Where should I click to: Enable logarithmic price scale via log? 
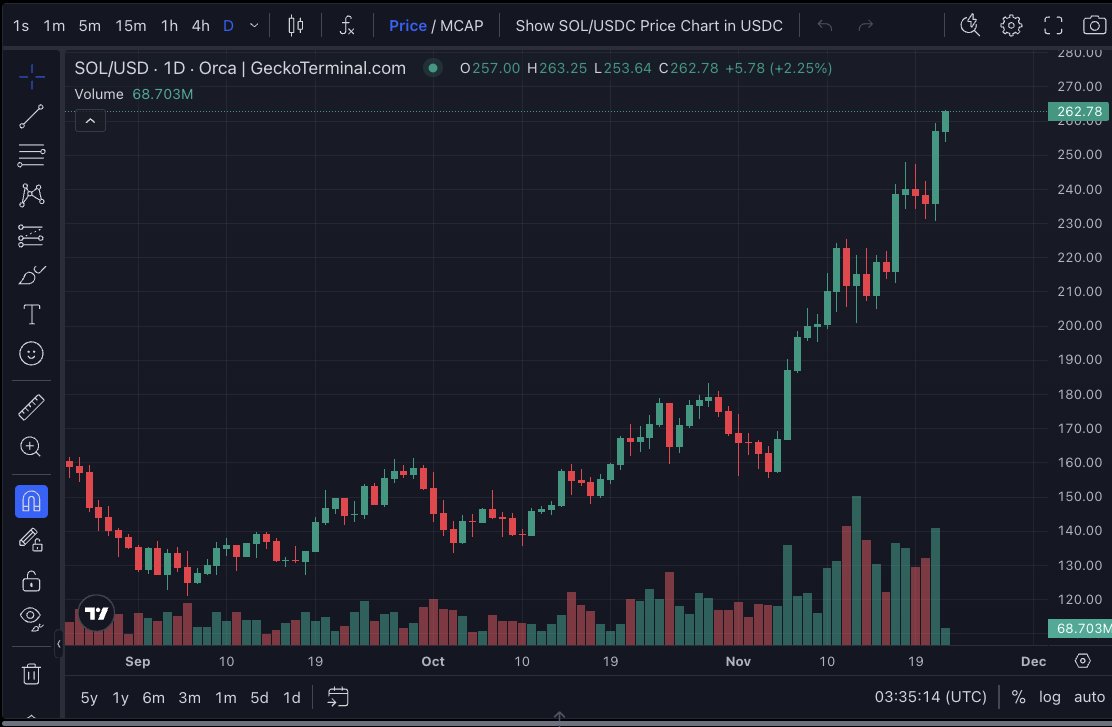(x=1050, y=697)
